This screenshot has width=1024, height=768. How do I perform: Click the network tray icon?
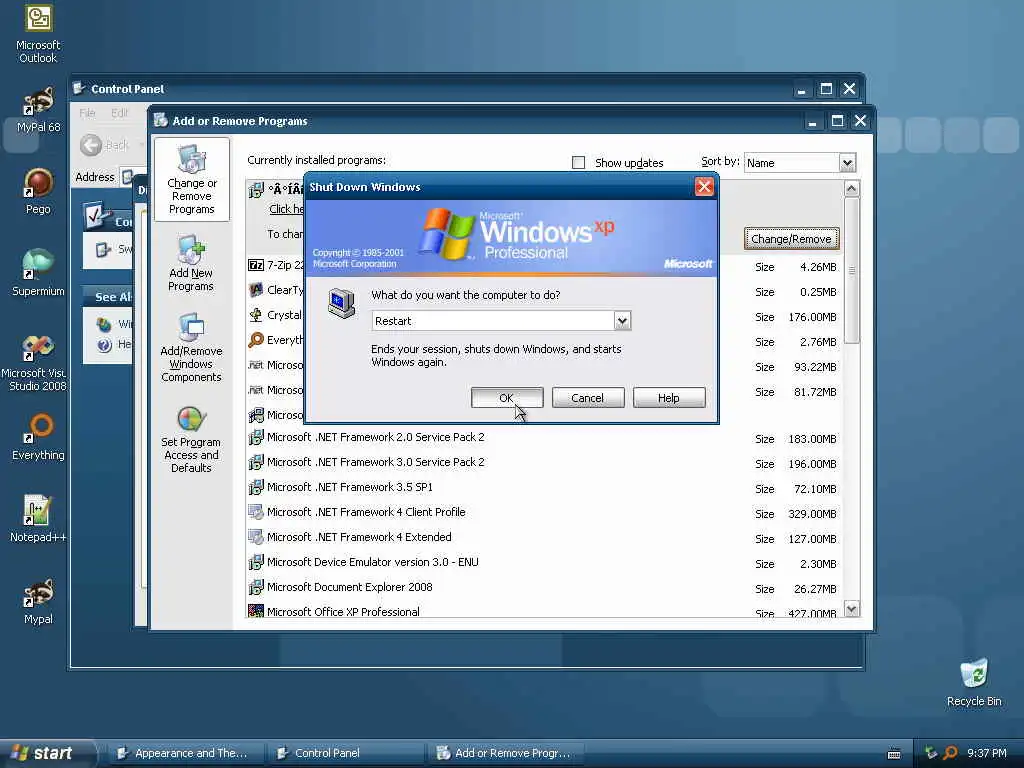931,753
